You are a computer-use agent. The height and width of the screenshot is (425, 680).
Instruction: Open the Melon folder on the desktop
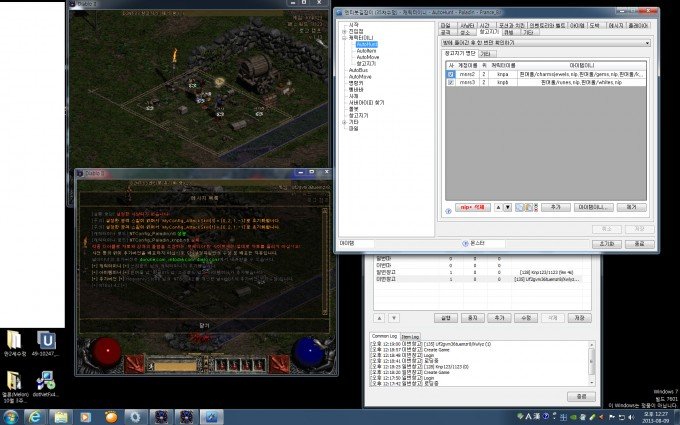tap(15, 387)
